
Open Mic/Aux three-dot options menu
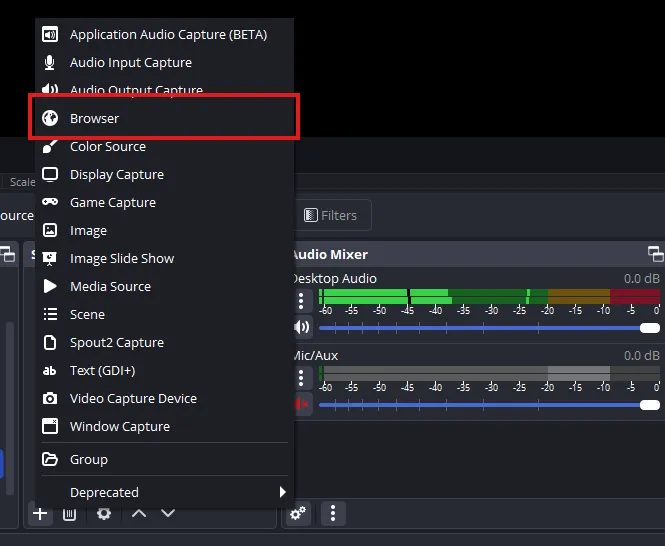(301, 378)
